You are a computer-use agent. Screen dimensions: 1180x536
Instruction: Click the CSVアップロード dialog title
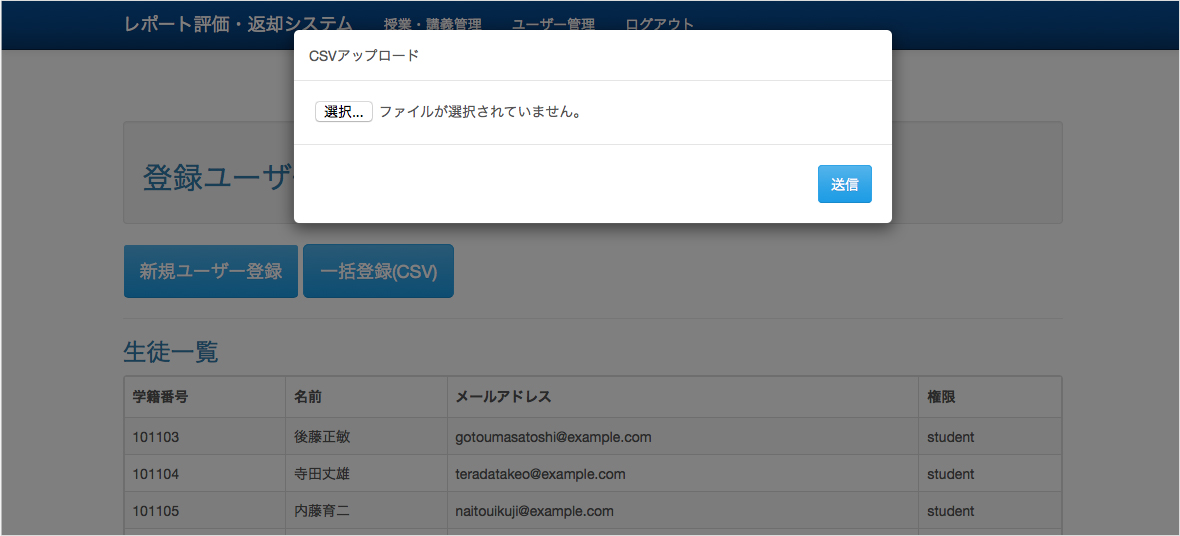(364, 56)
